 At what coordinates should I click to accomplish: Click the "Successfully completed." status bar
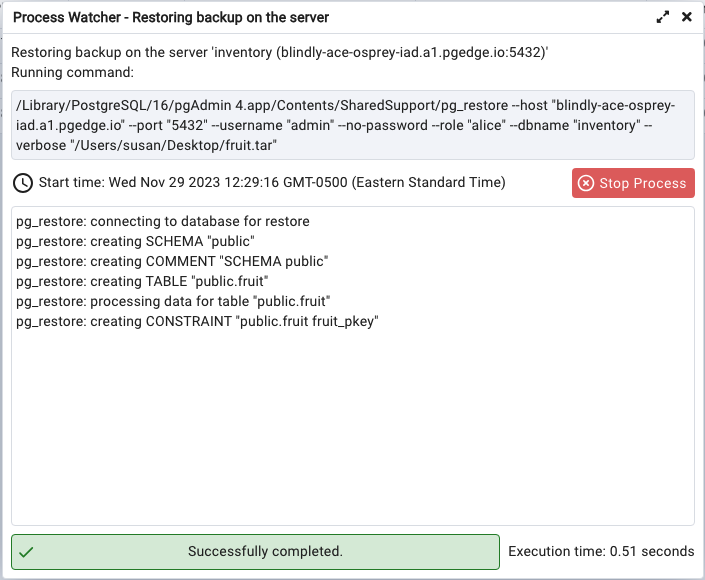click(265, 552)
